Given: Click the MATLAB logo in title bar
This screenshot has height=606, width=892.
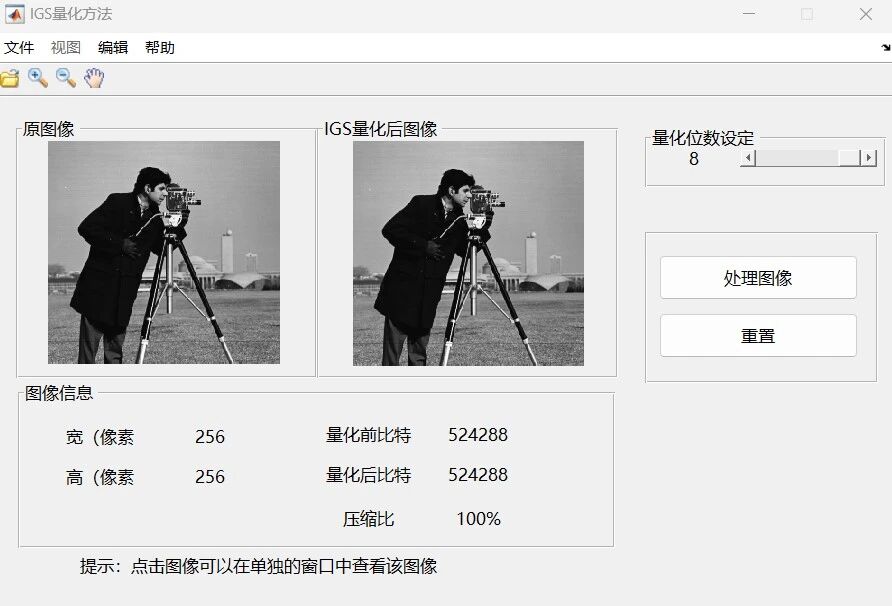Looking at the screenshot, I should click(x=14, y=14).
